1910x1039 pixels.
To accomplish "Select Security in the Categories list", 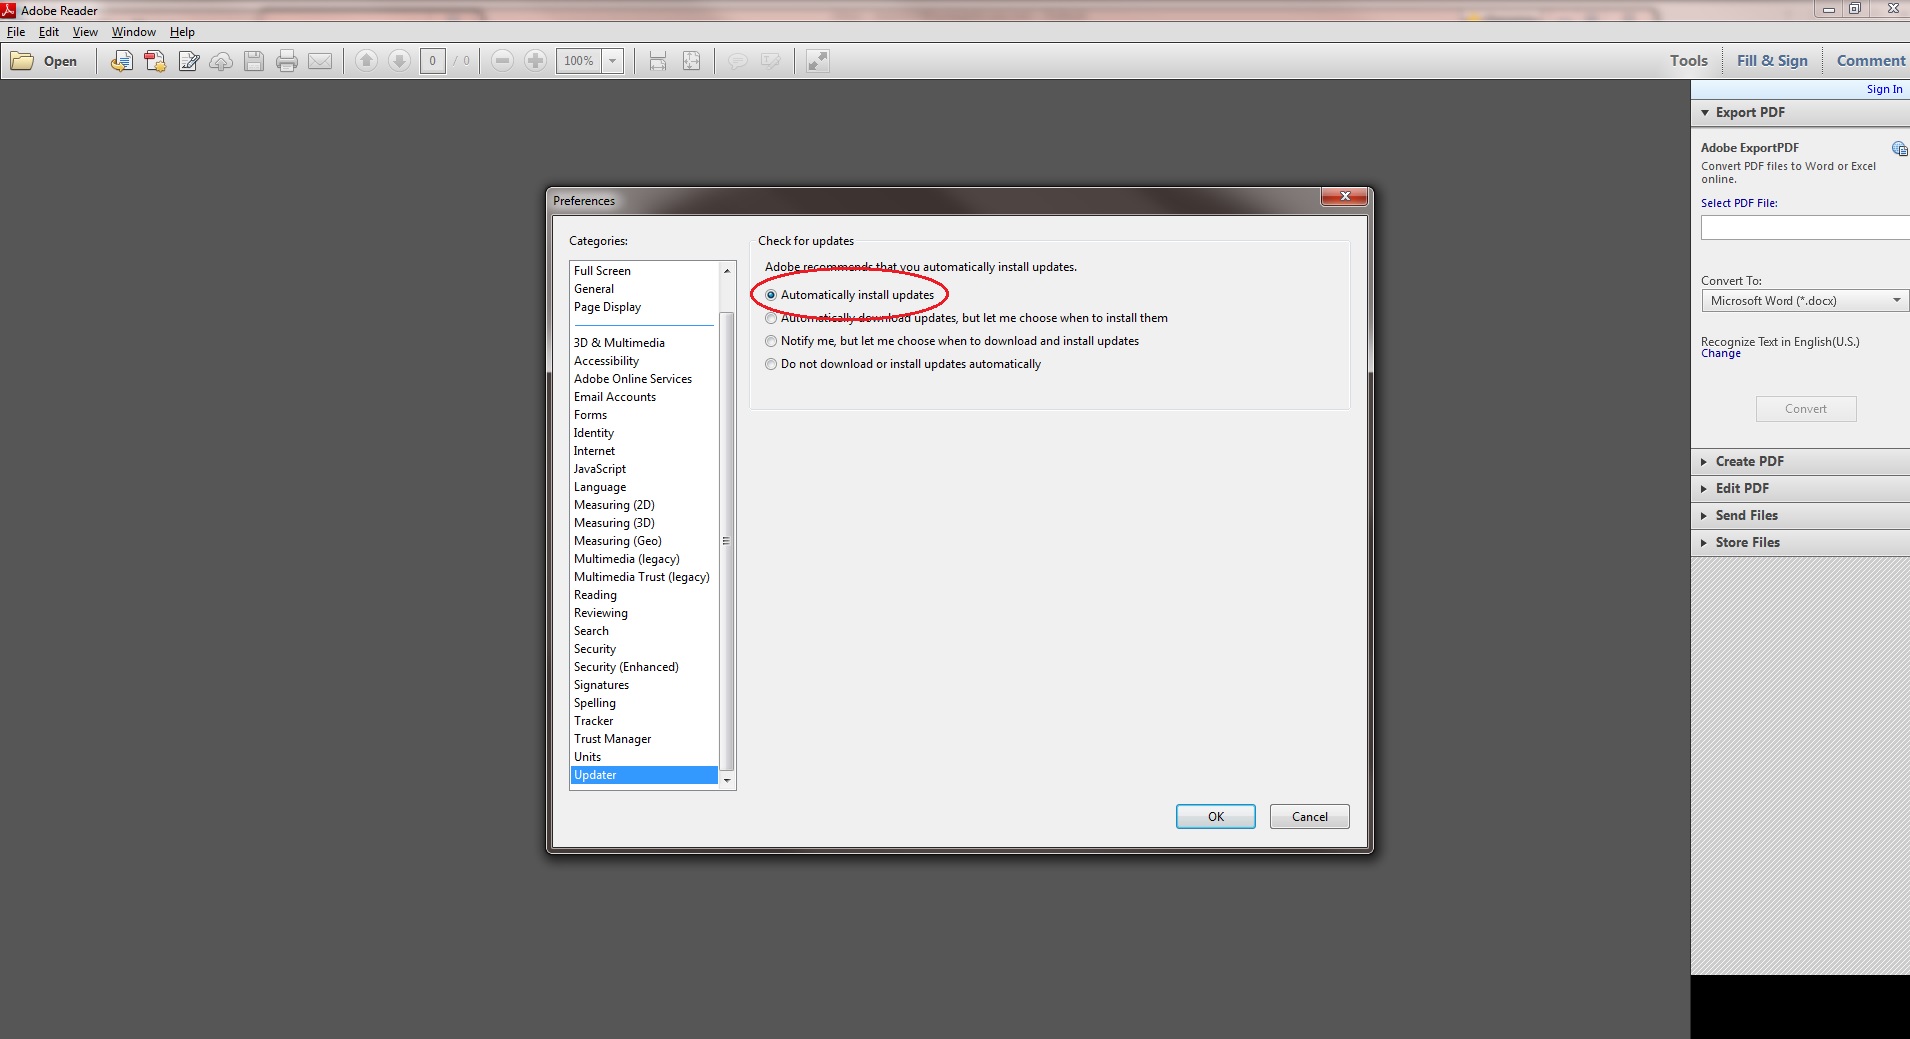I will point(594,648).
